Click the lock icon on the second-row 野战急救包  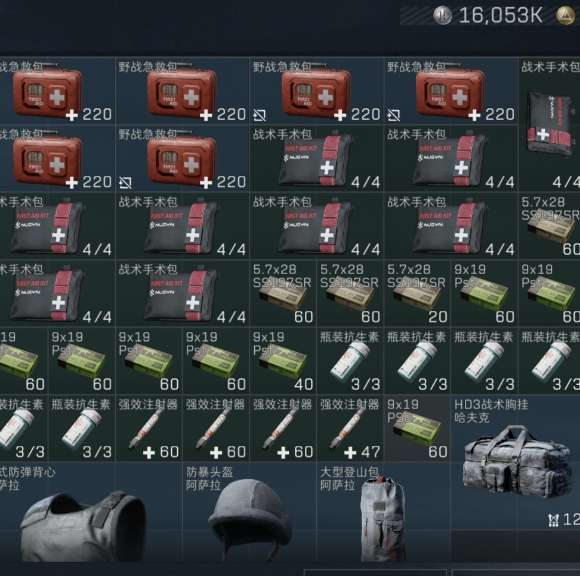(125, 183)
